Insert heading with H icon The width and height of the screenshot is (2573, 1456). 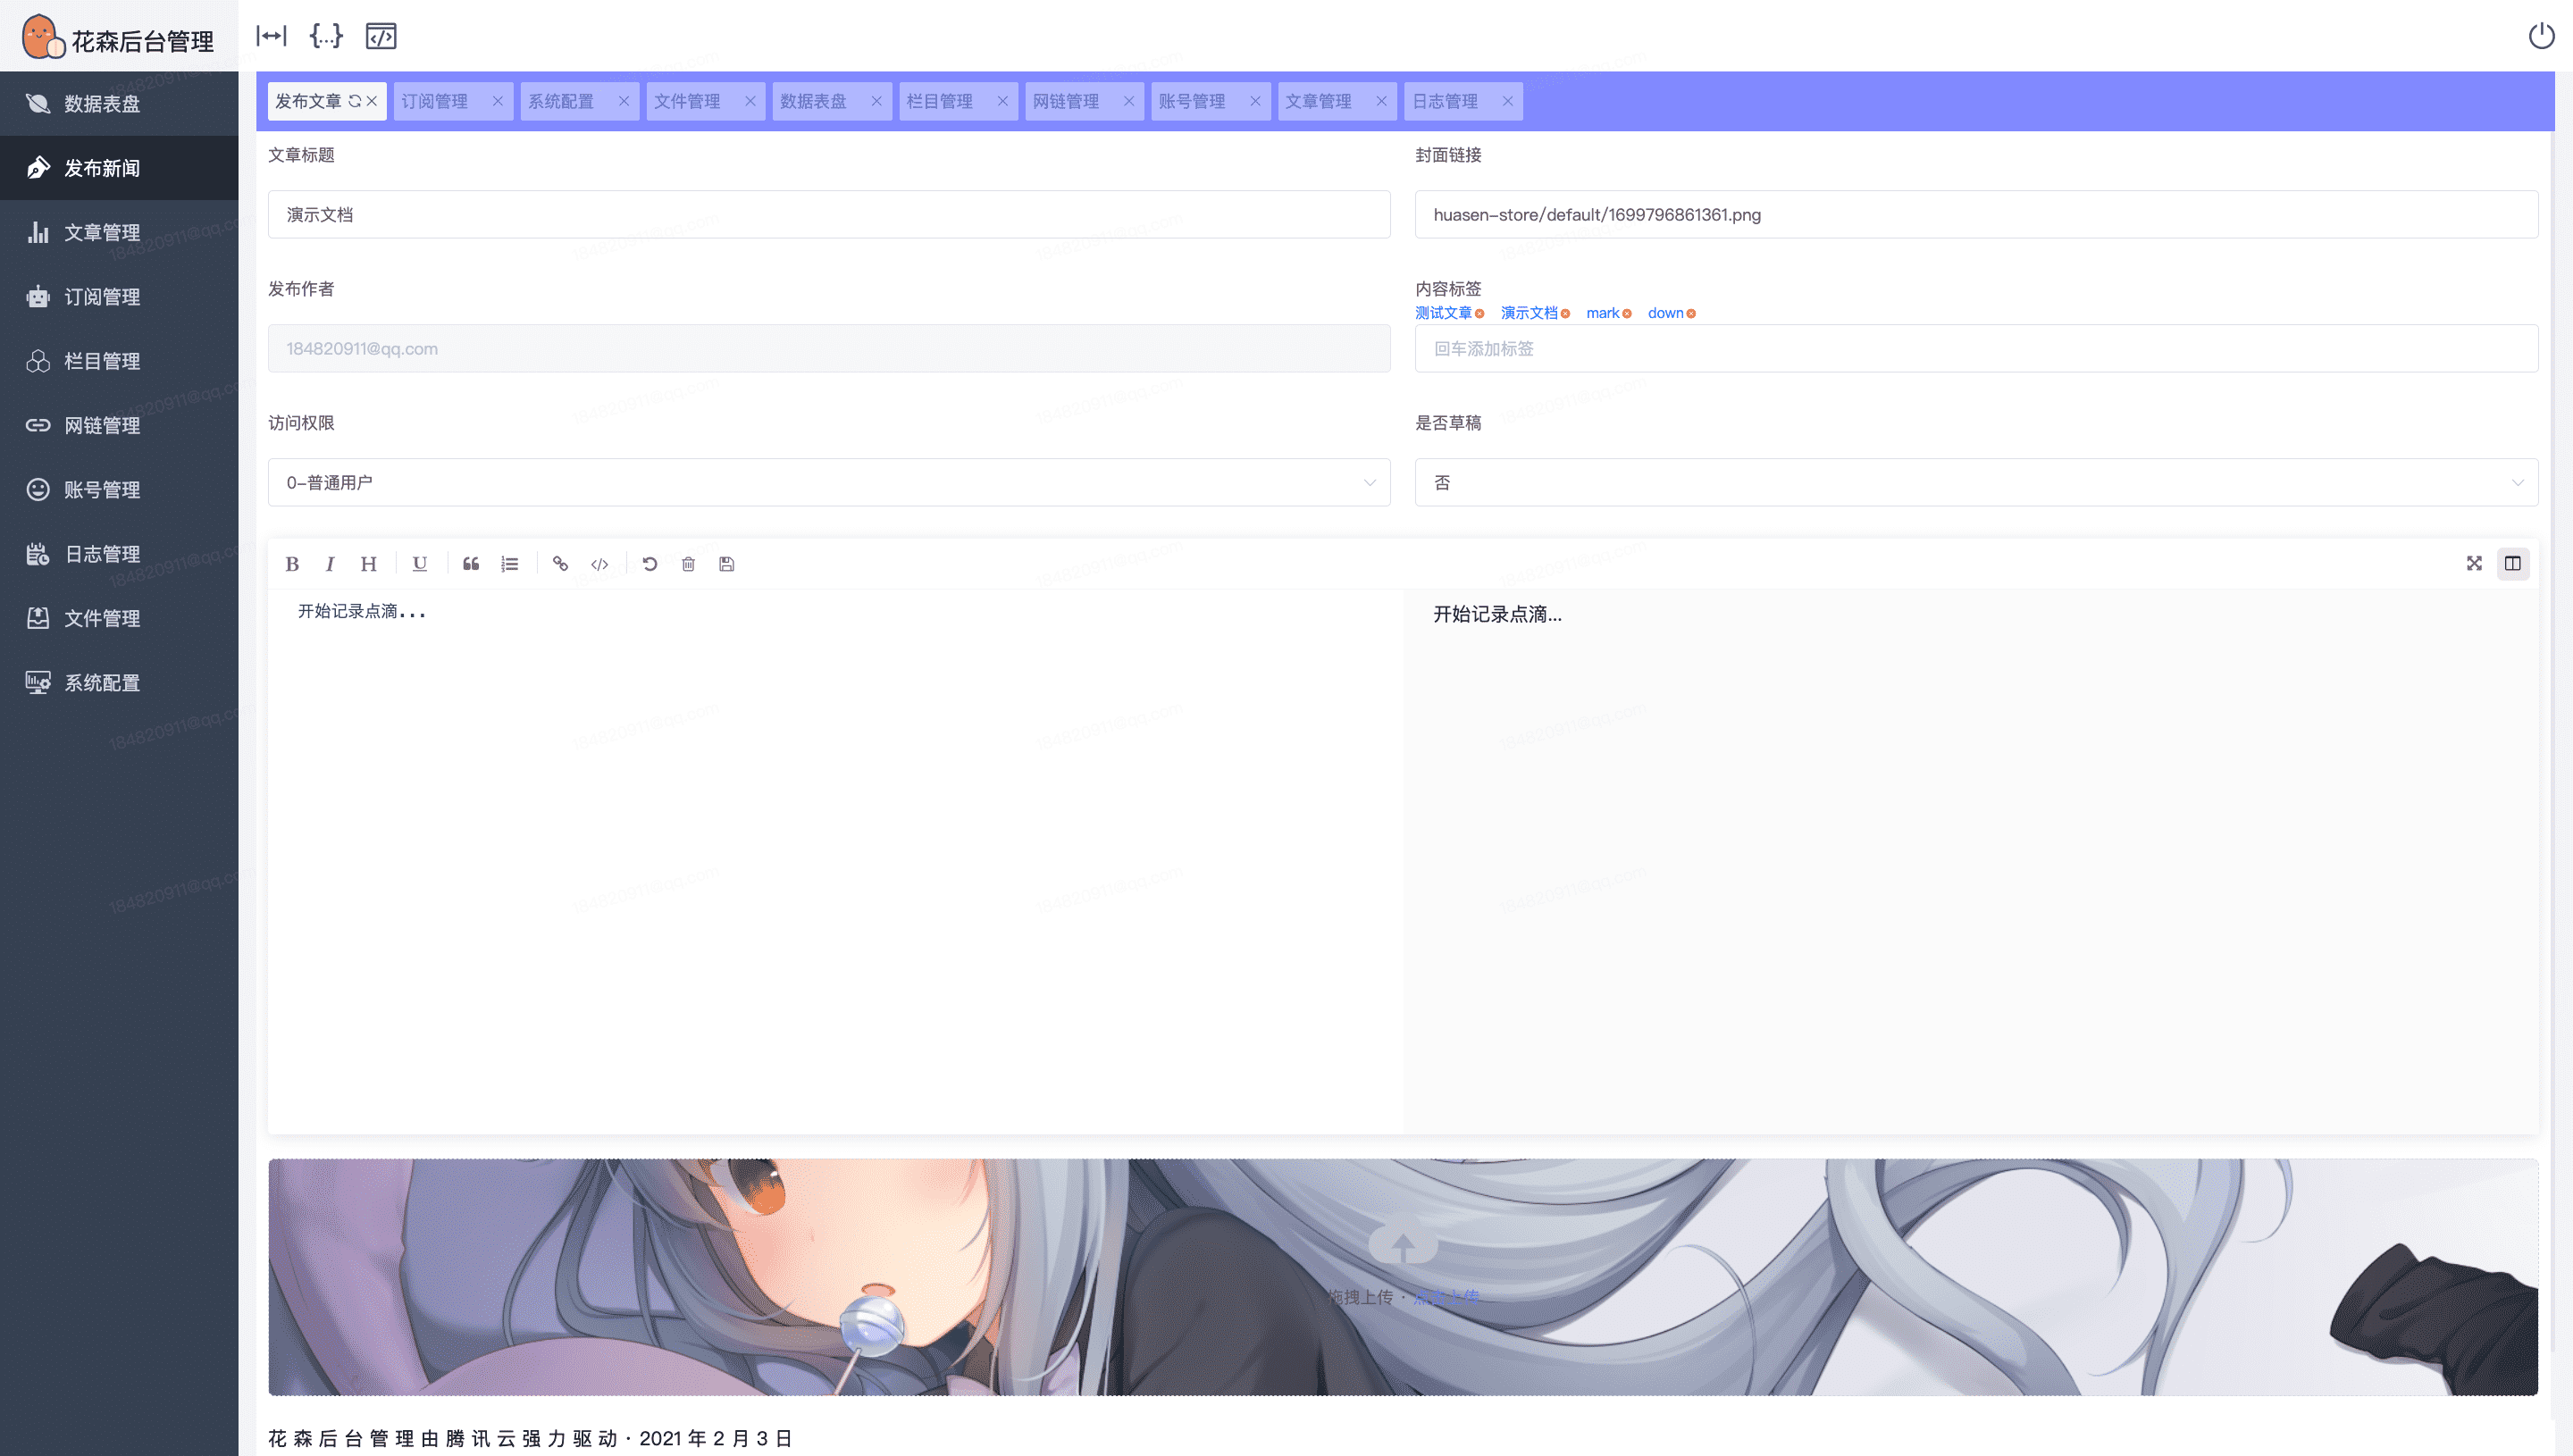coord(368,564)
